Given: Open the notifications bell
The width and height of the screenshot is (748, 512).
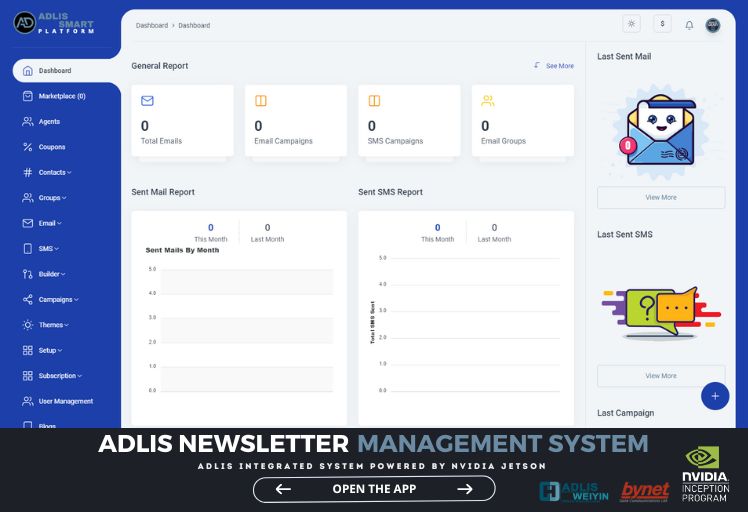Looking at the screenshot, I should tap(689, 25).
